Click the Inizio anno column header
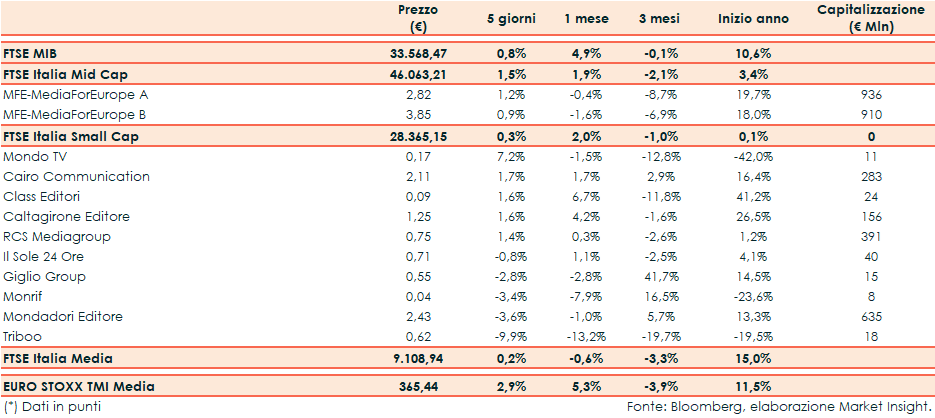Screen dimensions: 935x418 click(753, 18)
